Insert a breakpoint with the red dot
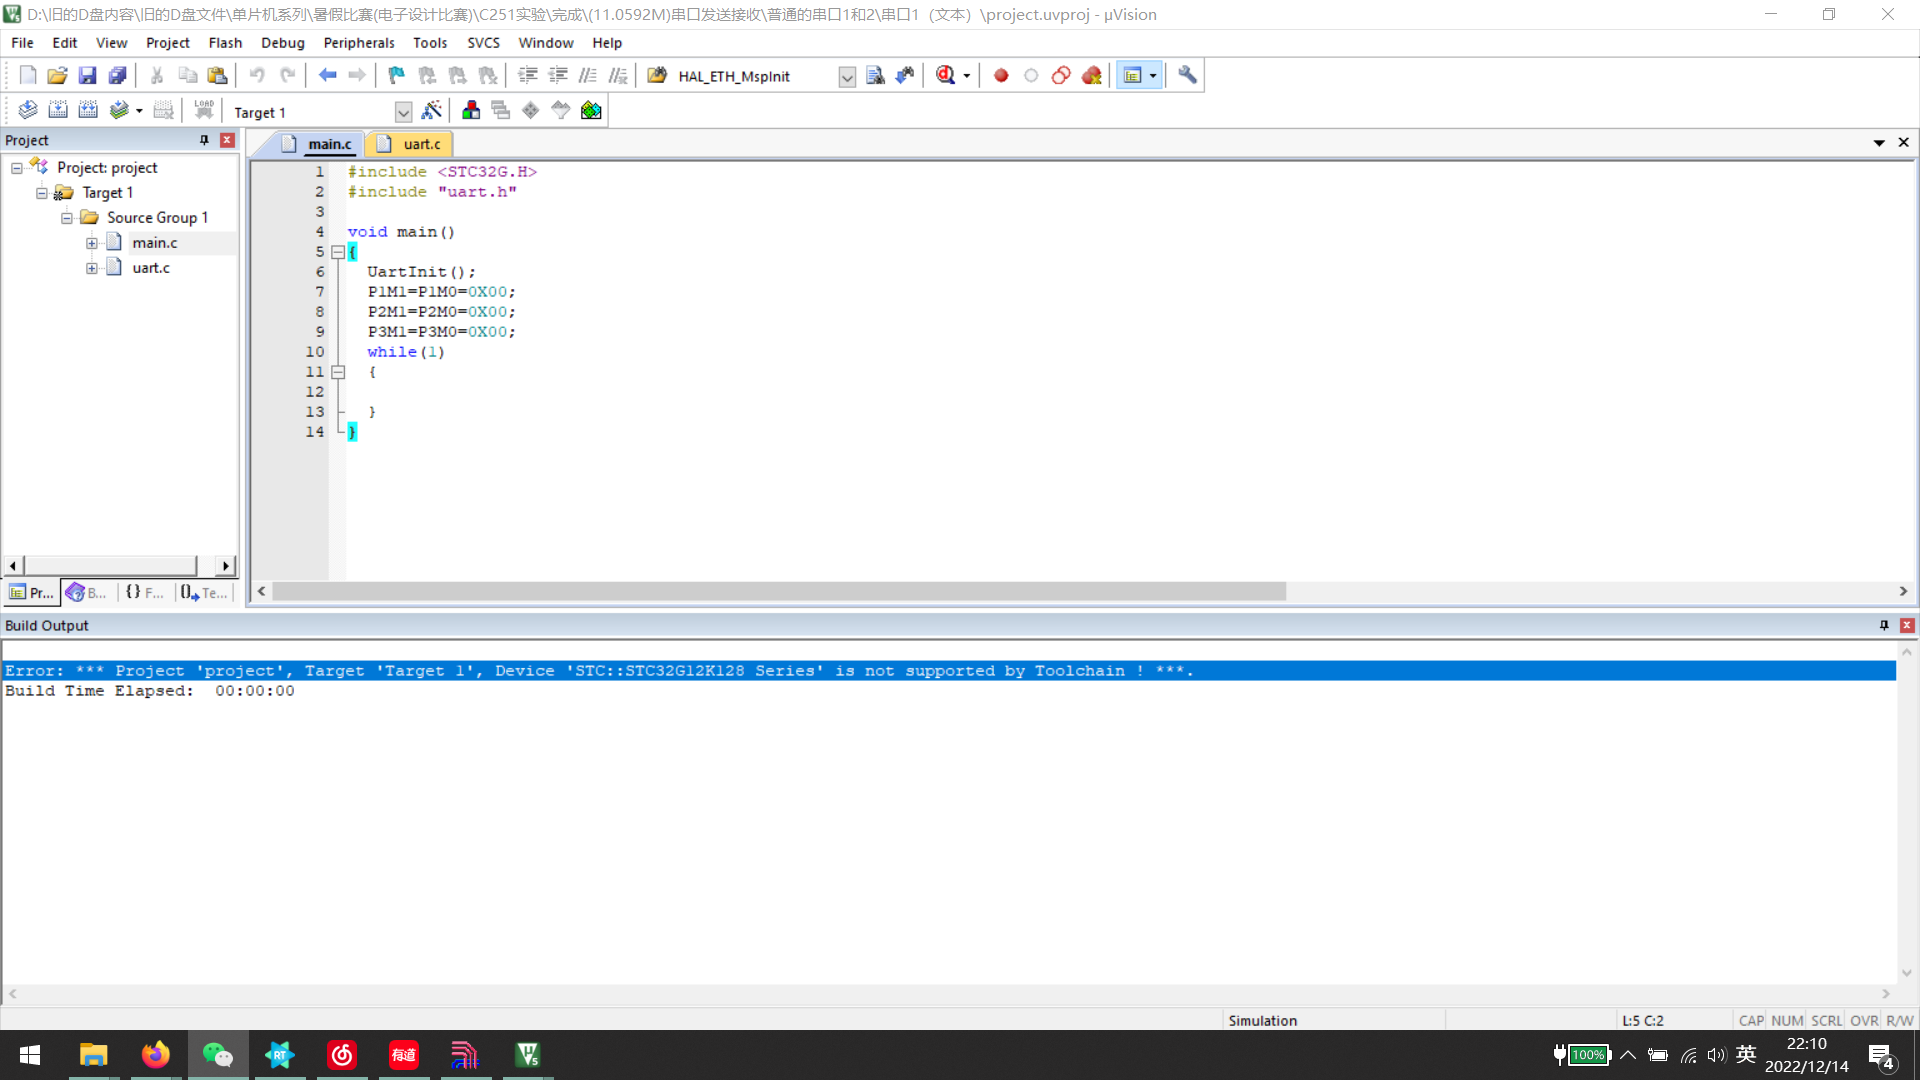This screenshot has width=1920, height=1080. (1001, 75)
